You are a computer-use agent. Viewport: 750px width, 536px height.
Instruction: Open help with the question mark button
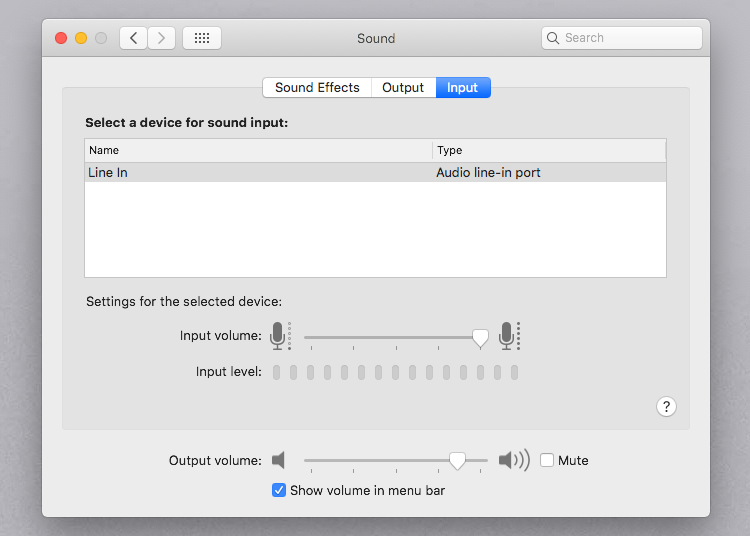[x=666, y=406]
